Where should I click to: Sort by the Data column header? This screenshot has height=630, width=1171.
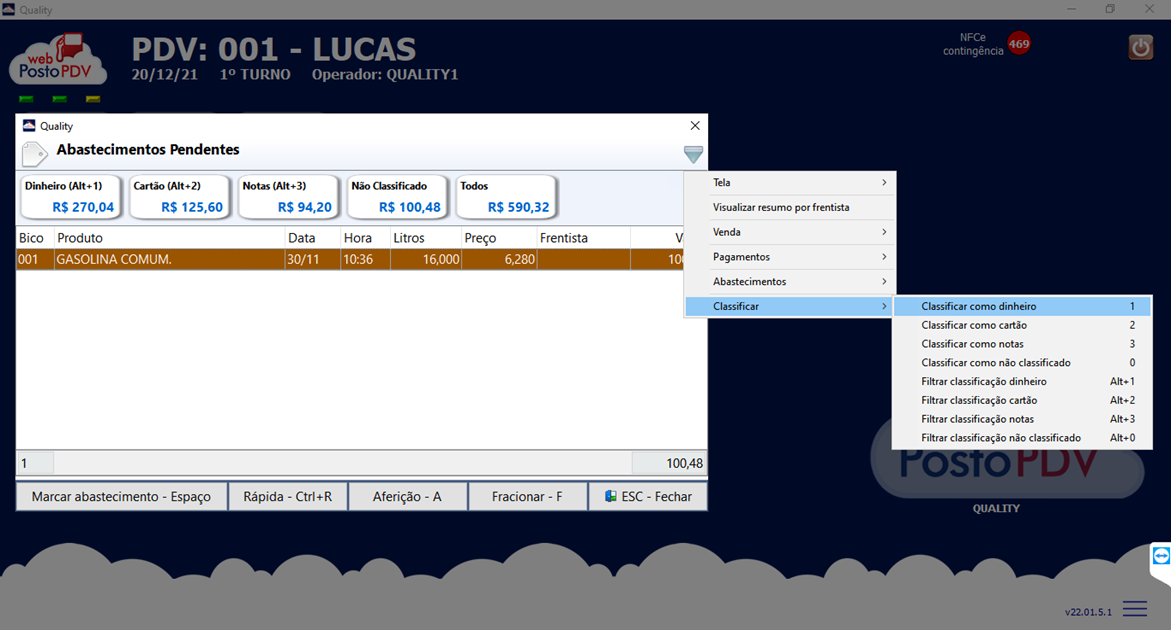point(312,238)
